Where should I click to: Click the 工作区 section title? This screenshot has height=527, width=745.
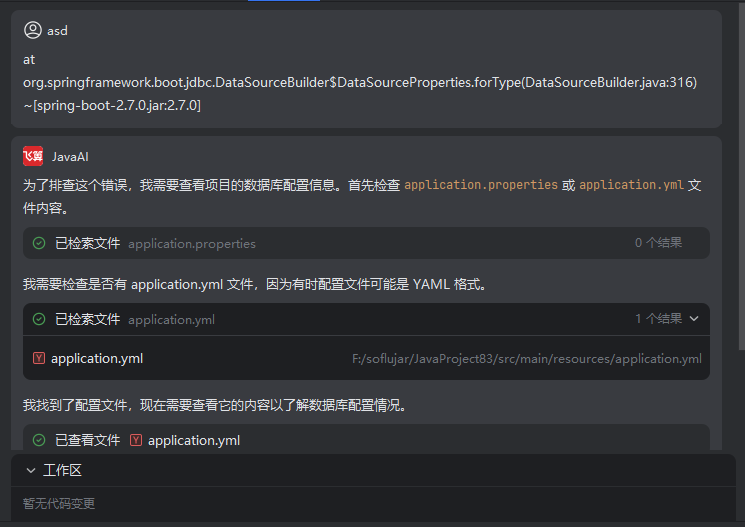(x=62, y=470)
